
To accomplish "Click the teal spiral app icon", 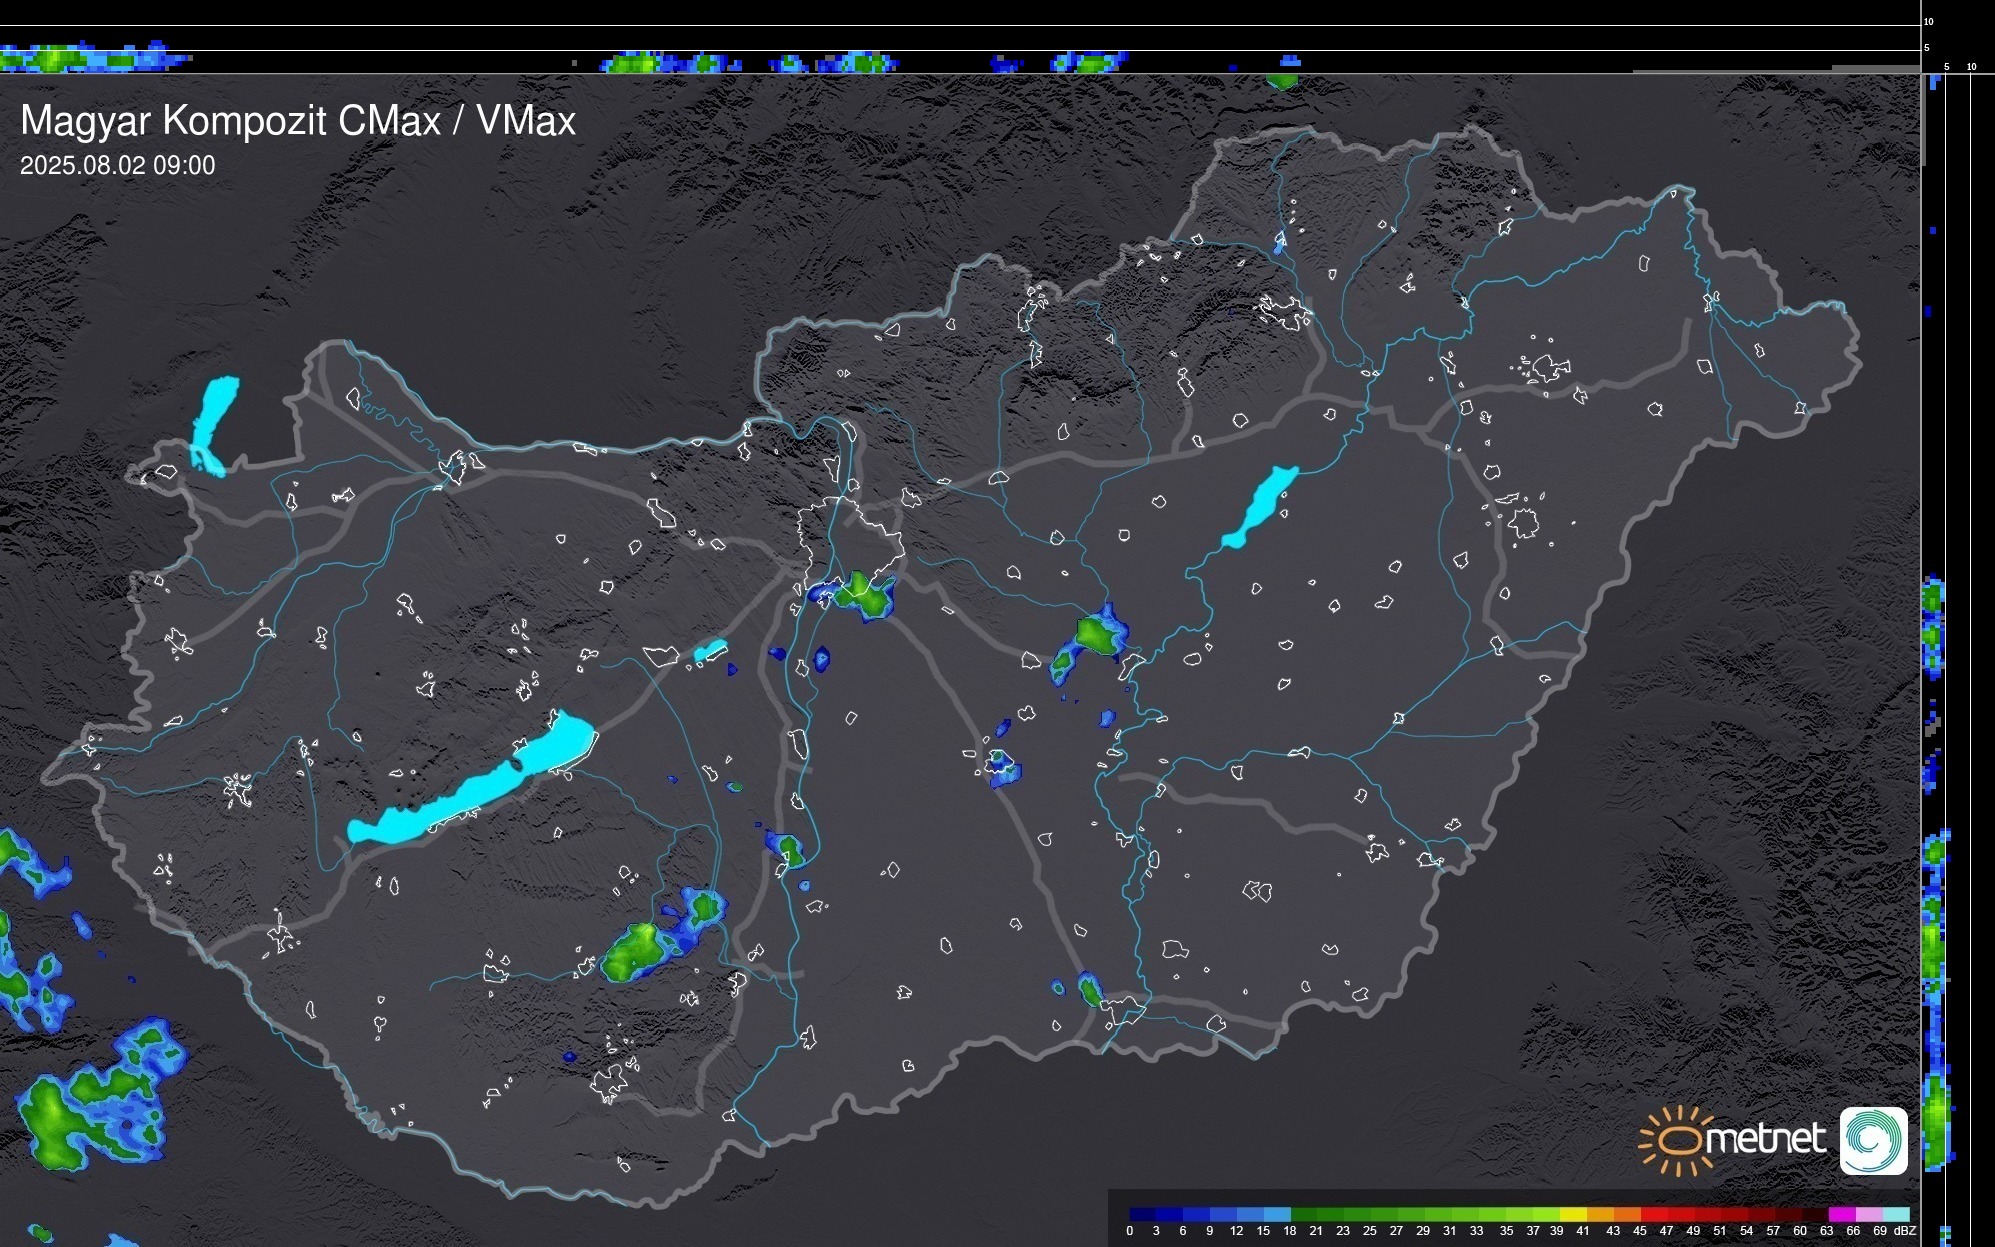I will click(1873, 1140).
